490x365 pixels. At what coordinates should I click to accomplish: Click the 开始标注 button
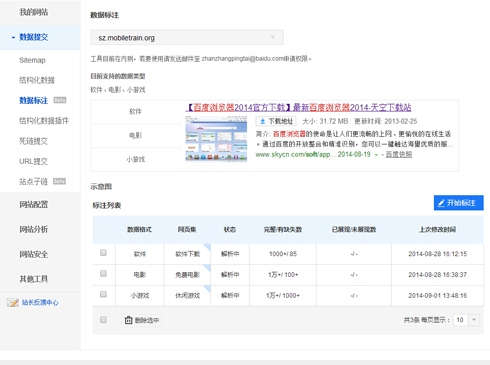(459, 203)
